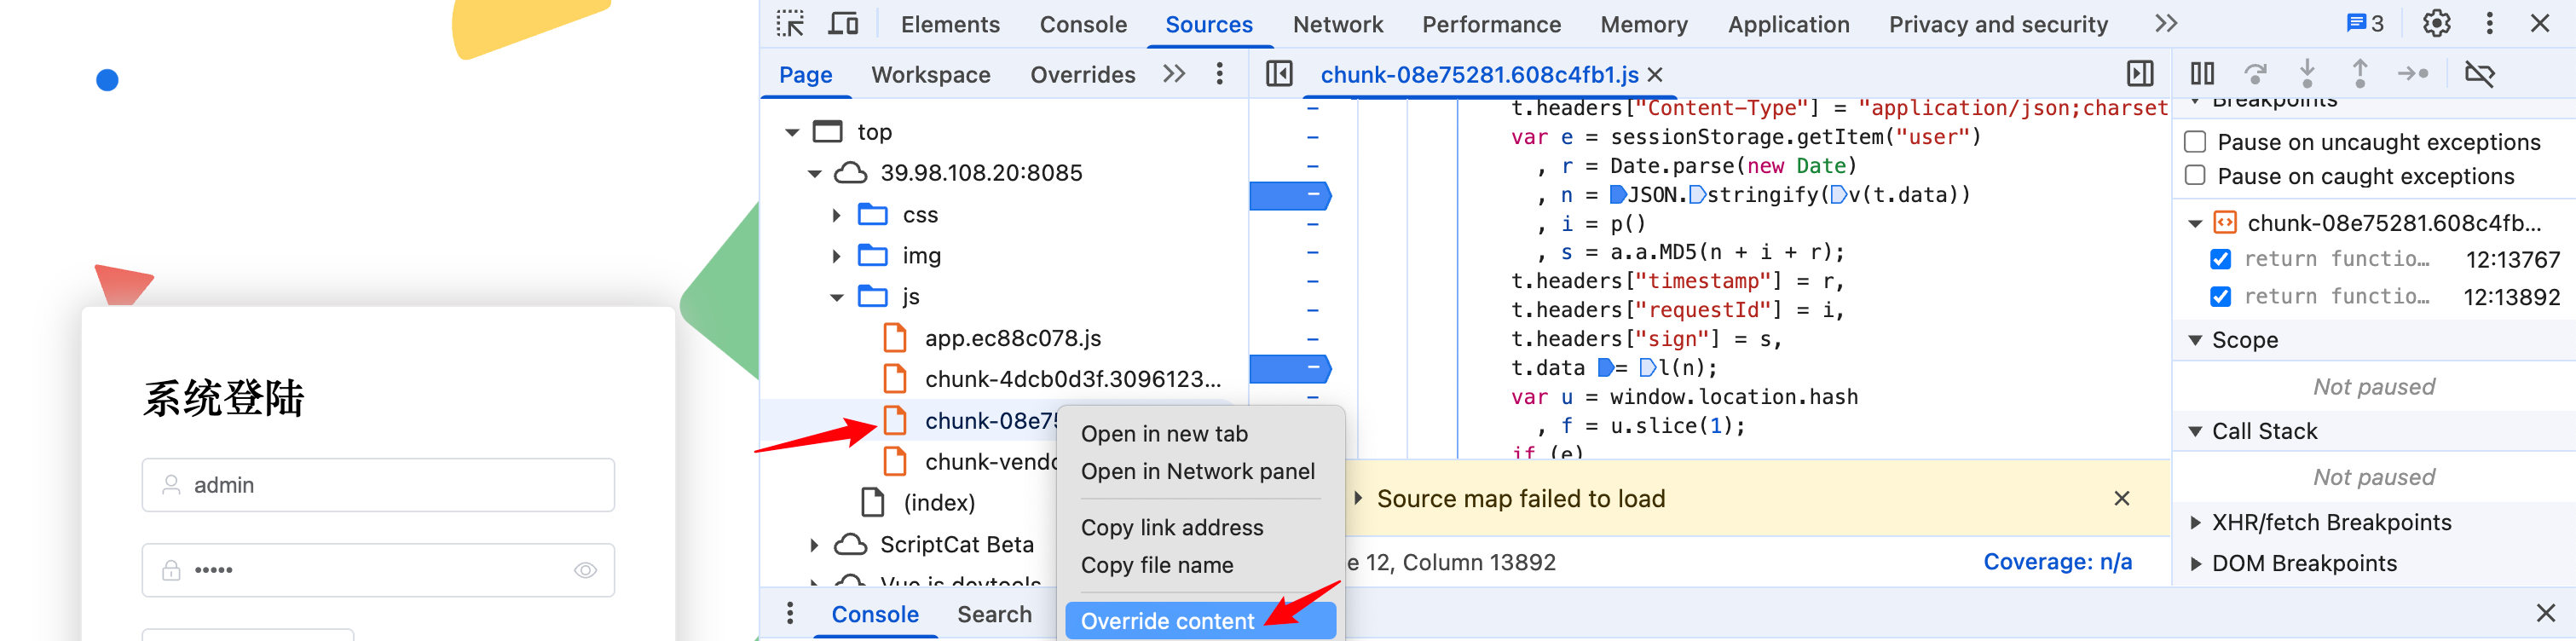The height and width of the screenshot is (641, 2576).
Task: Close the DevTools panel
Action: [2539, 23]
